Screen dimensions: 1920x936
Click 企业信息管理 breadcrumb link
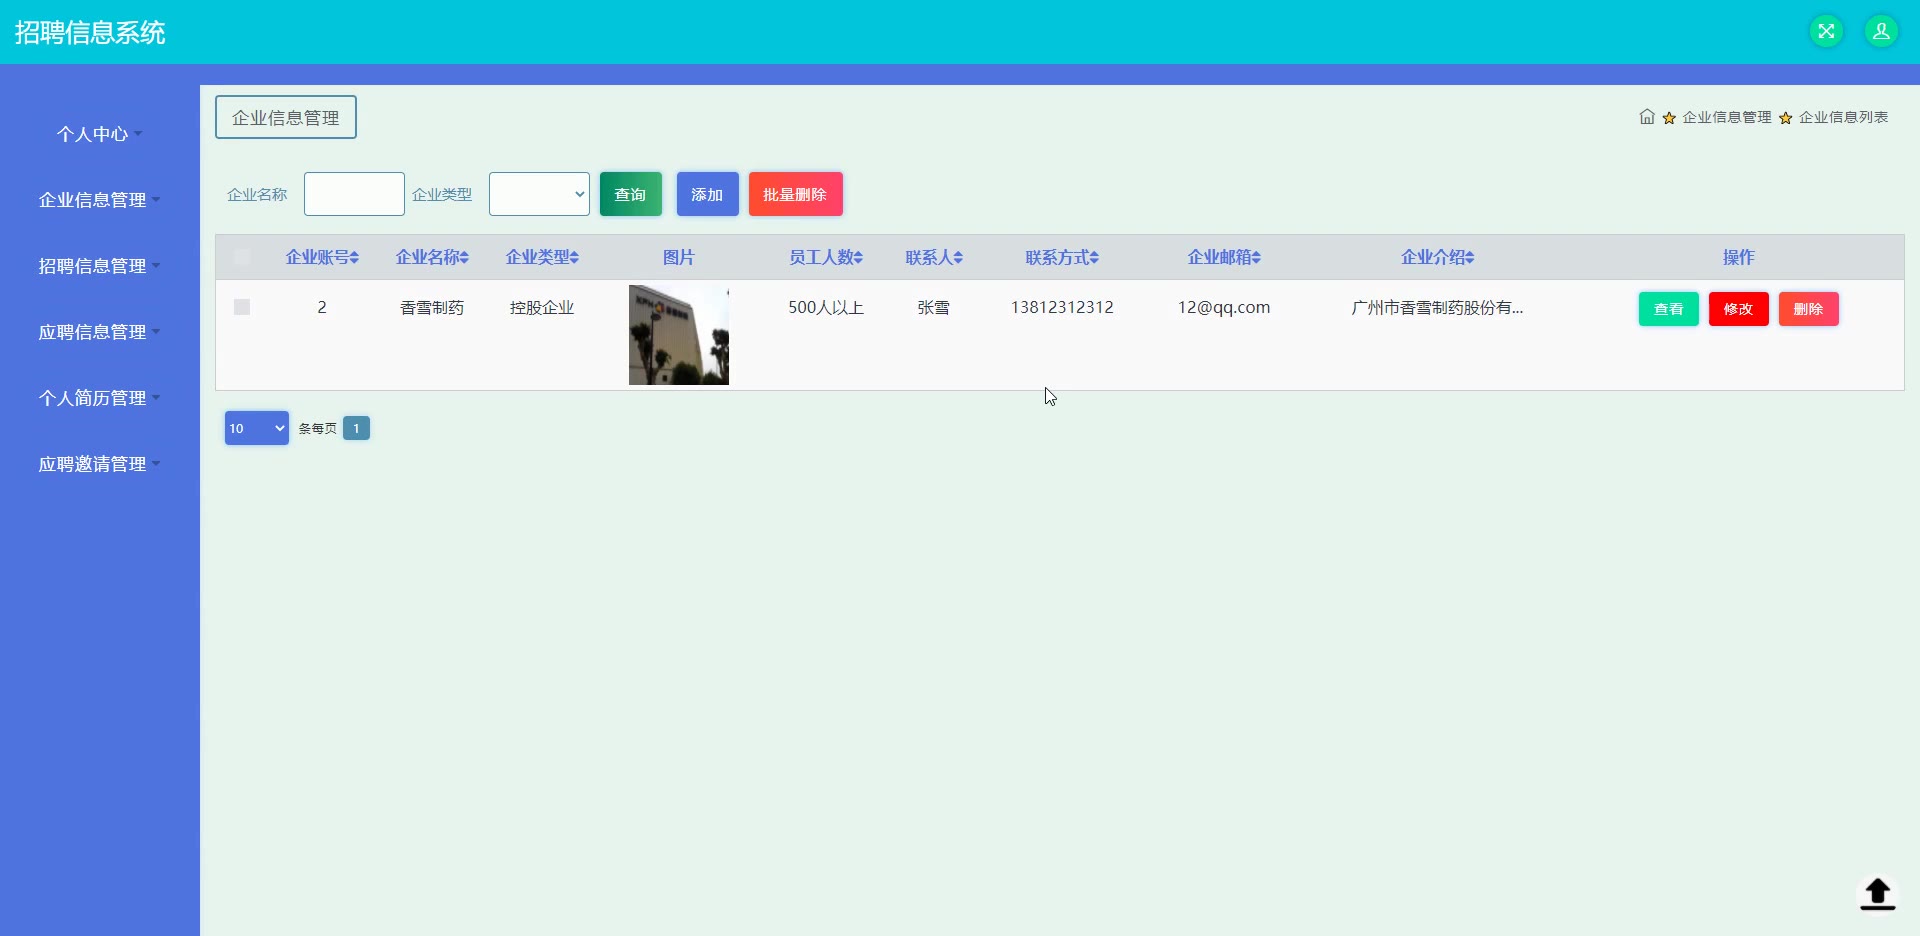pos(1727,117)
